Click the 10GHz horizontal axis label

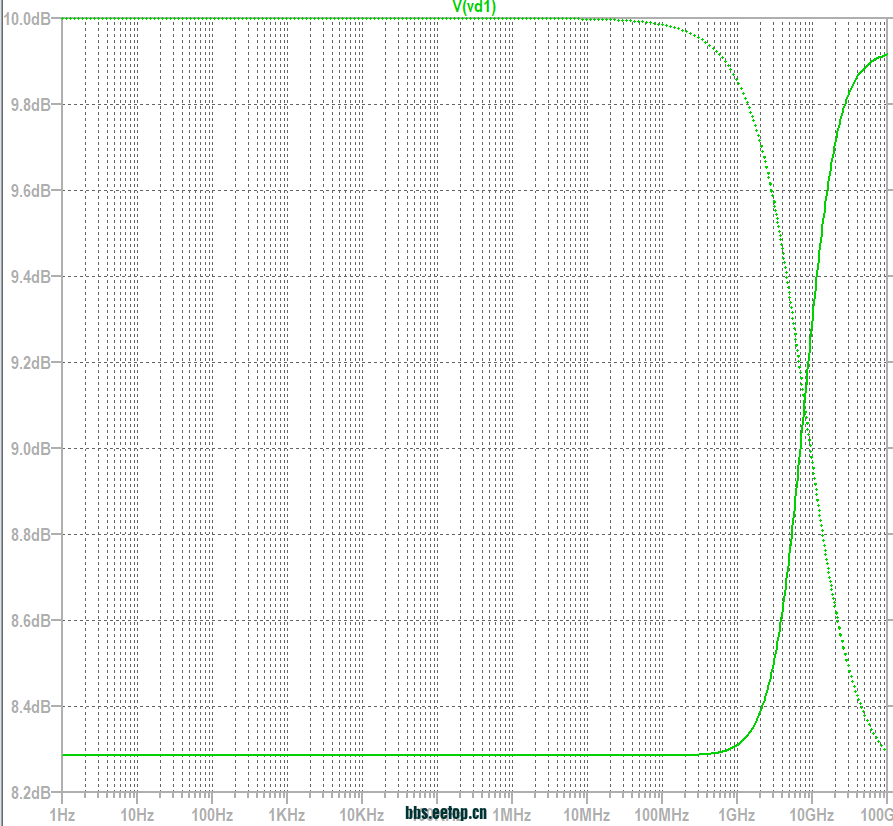click(x=808, y=814)
